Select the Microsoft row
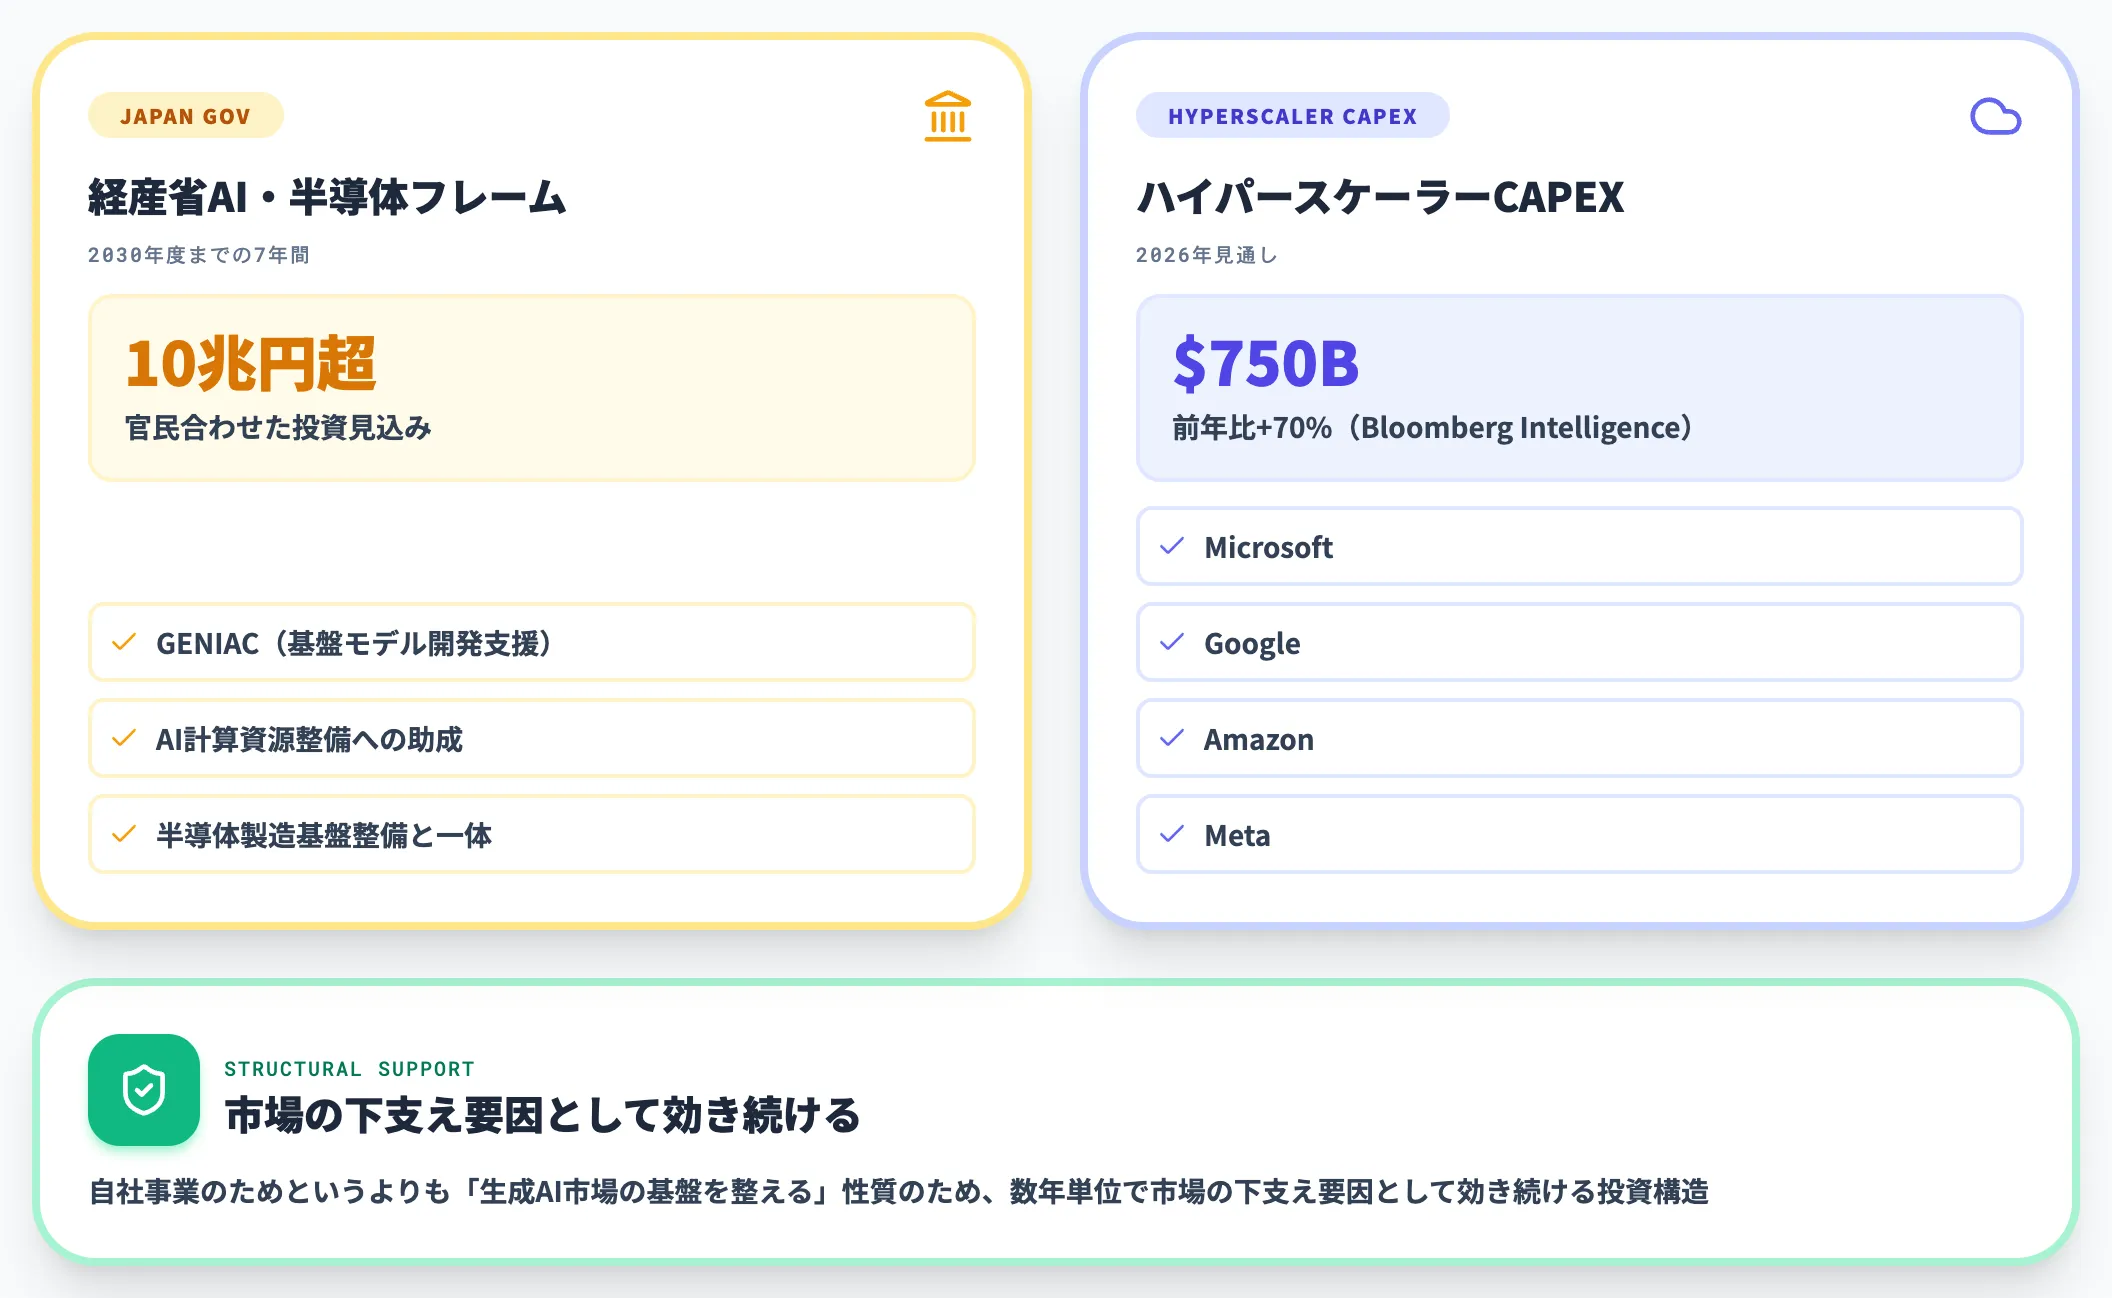The width and height of the screenshot is (2112, 1298). [1580, 546]
